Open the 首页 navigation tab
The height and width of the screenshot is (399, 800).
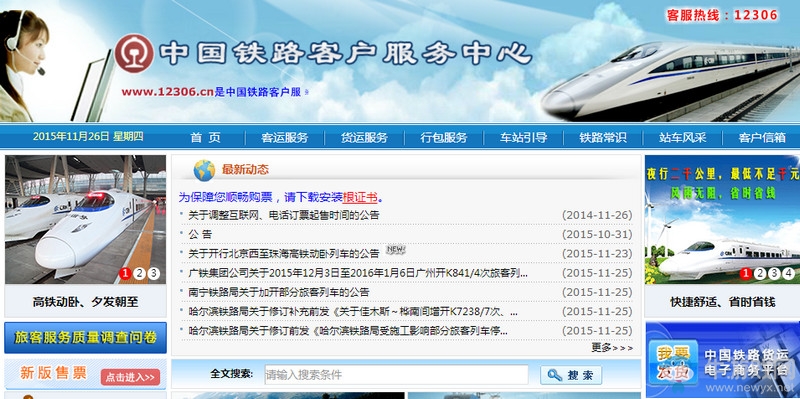pyautogui.click(x=206, y=137)
